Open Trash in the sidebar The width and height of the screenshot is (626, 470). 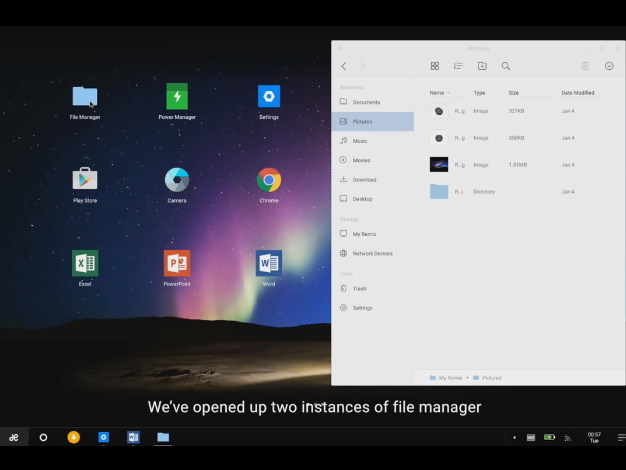coord(372,289)
